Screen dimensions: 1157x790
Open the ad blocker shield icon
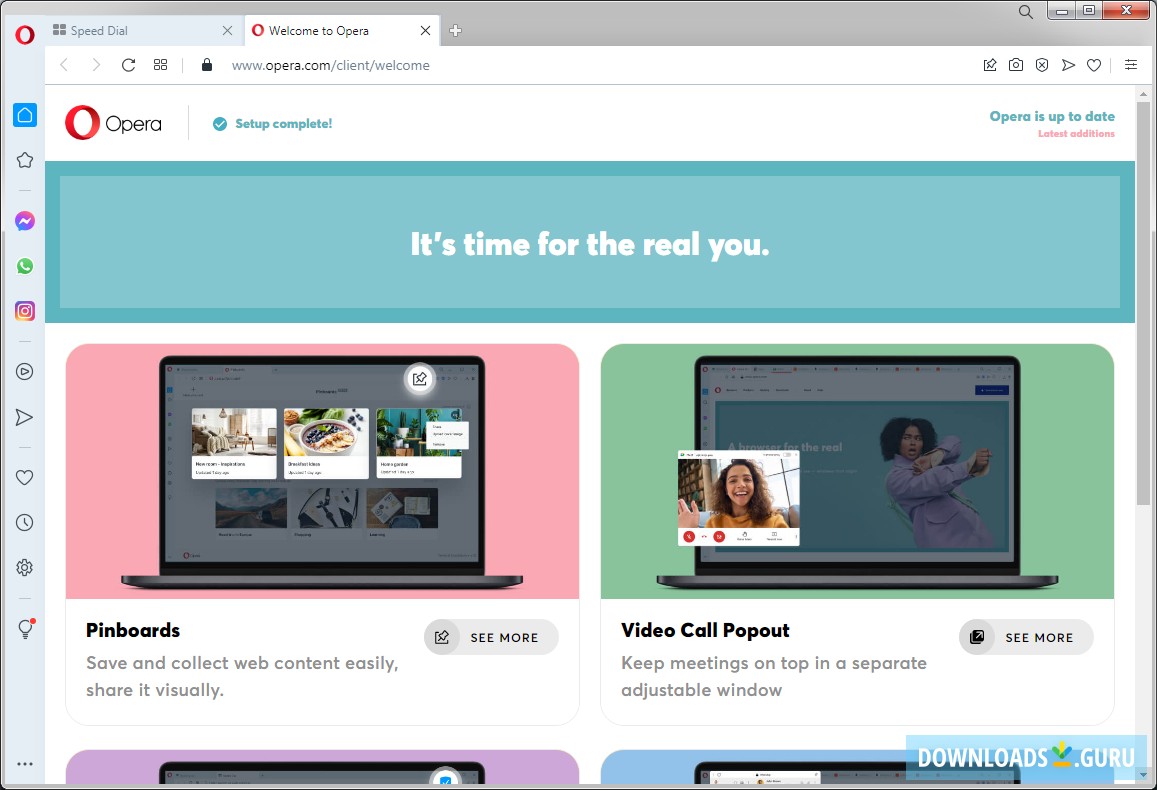[x=1042, y=65]
